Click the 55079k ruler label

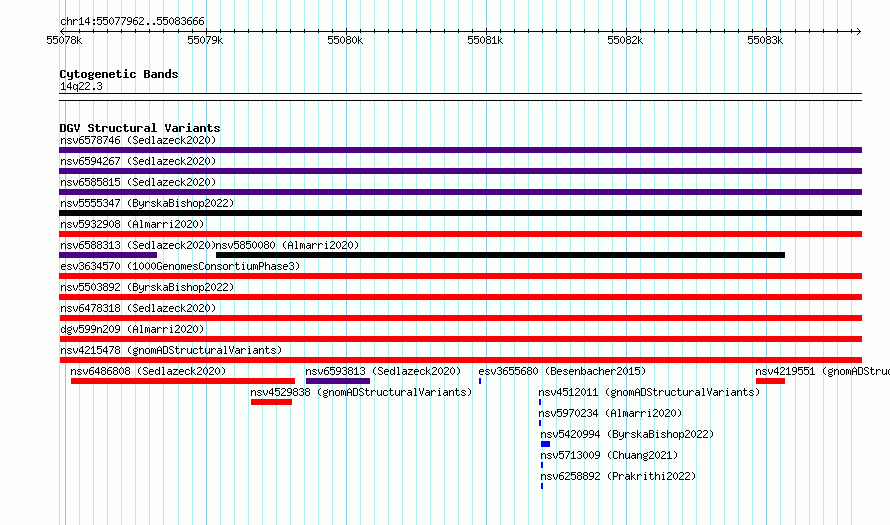[205, 40]
